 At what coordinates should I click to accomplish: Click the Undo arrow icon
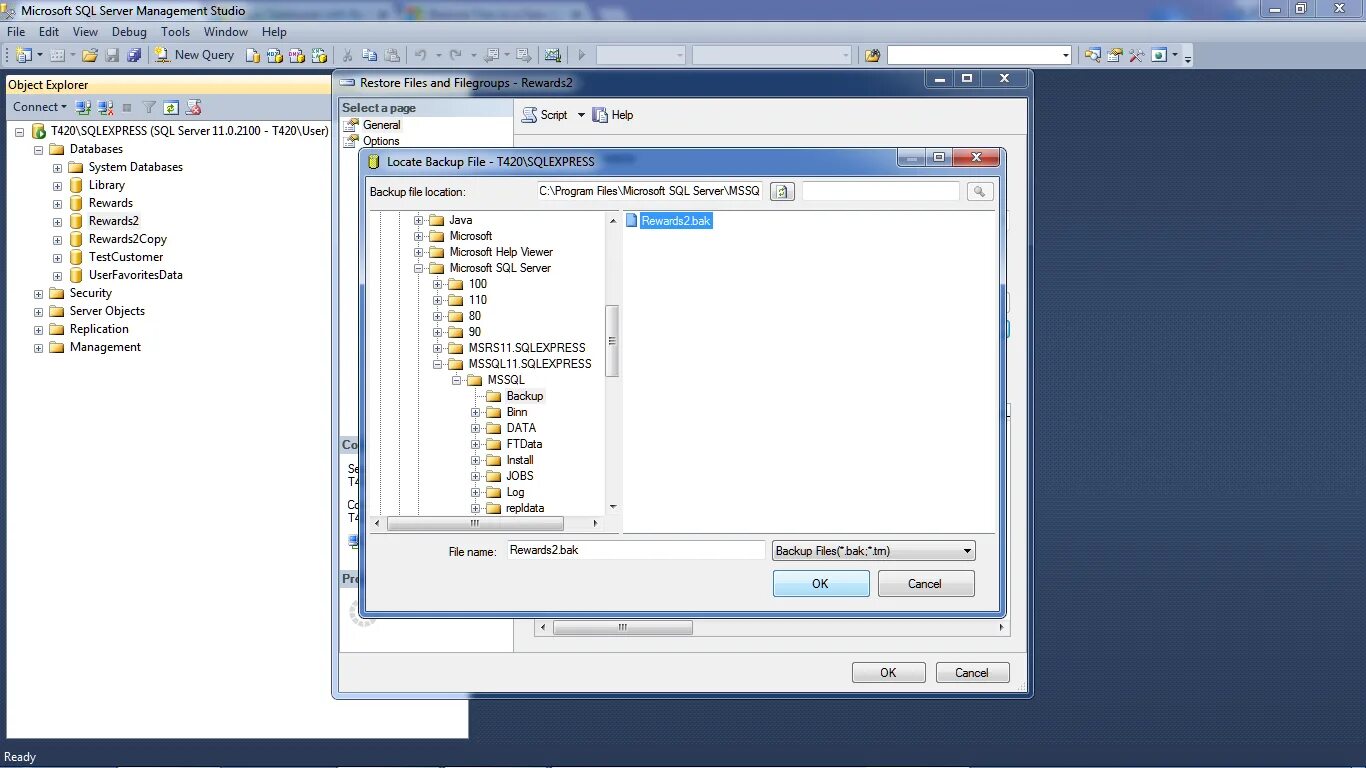pos(420,55)
